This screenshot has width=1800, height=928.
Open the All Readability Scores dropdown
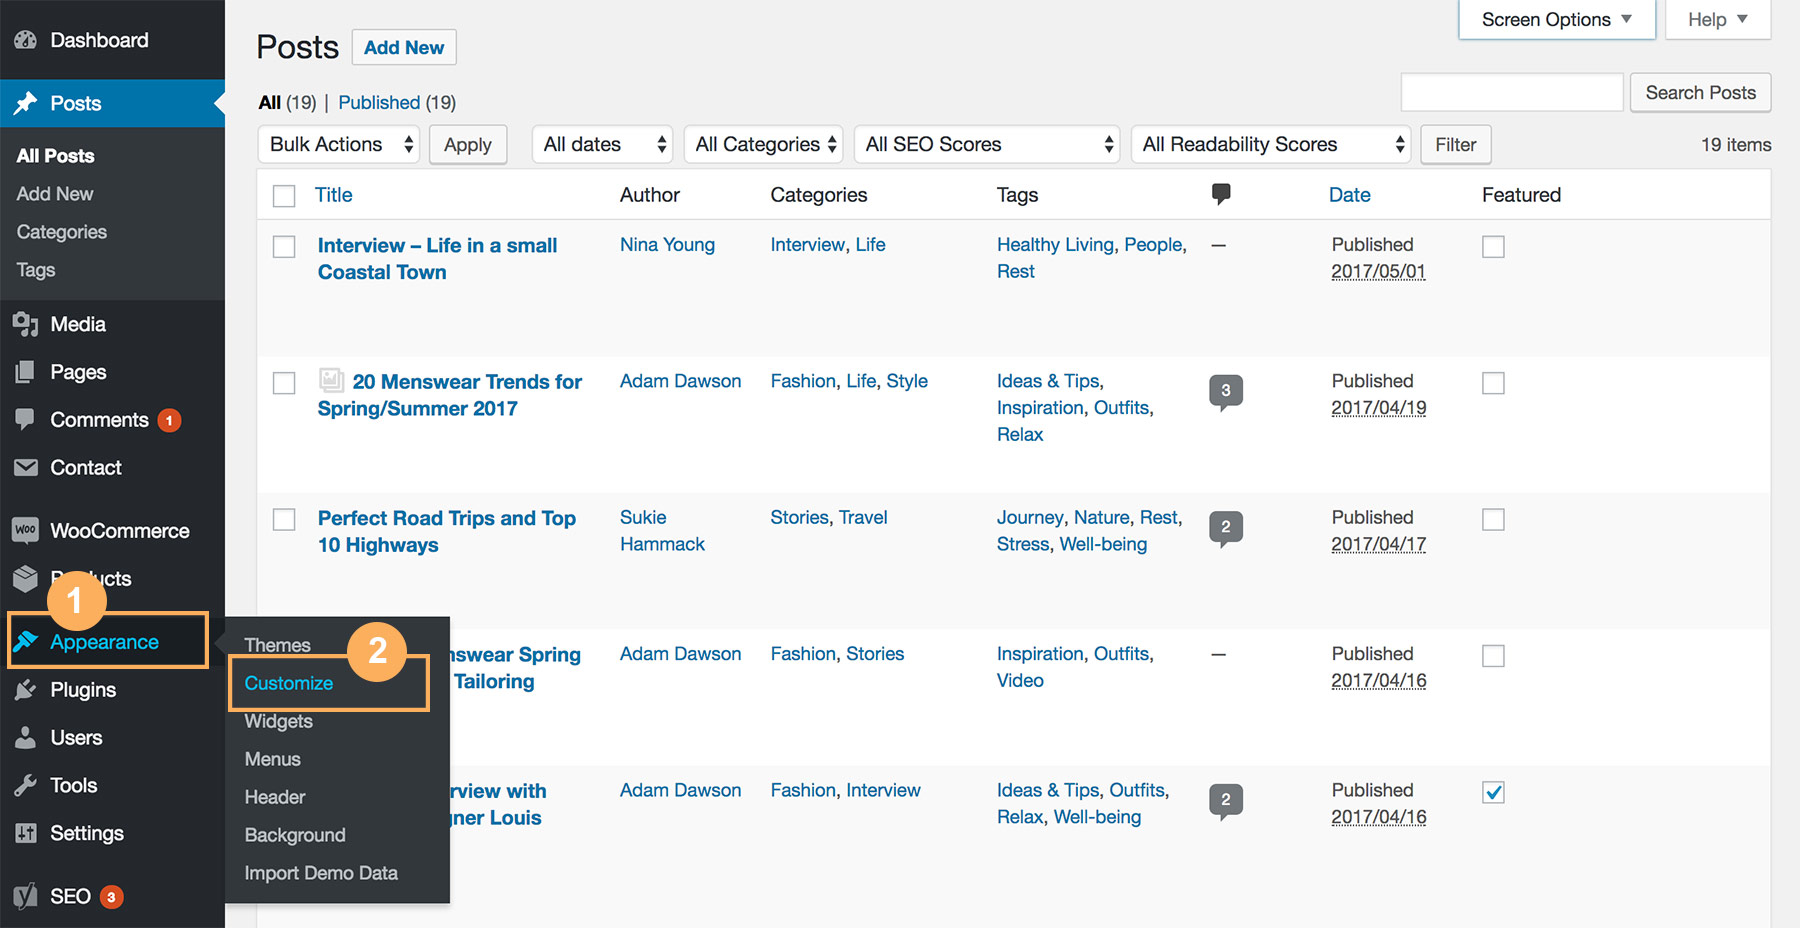pos(1270,145)
